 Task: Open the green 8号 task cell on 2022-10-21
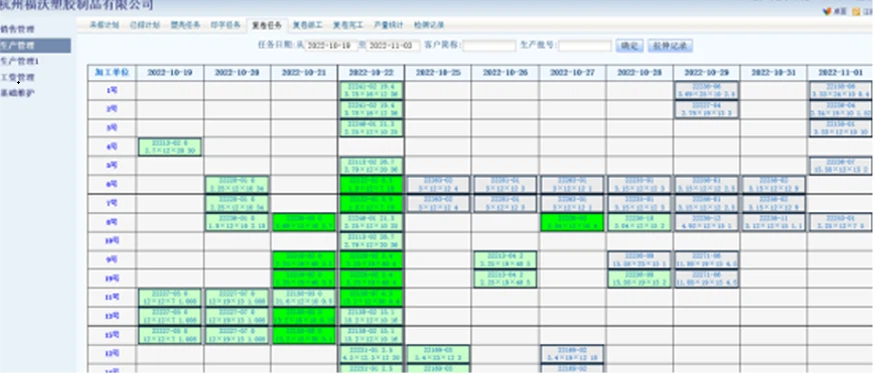(304, 222)
